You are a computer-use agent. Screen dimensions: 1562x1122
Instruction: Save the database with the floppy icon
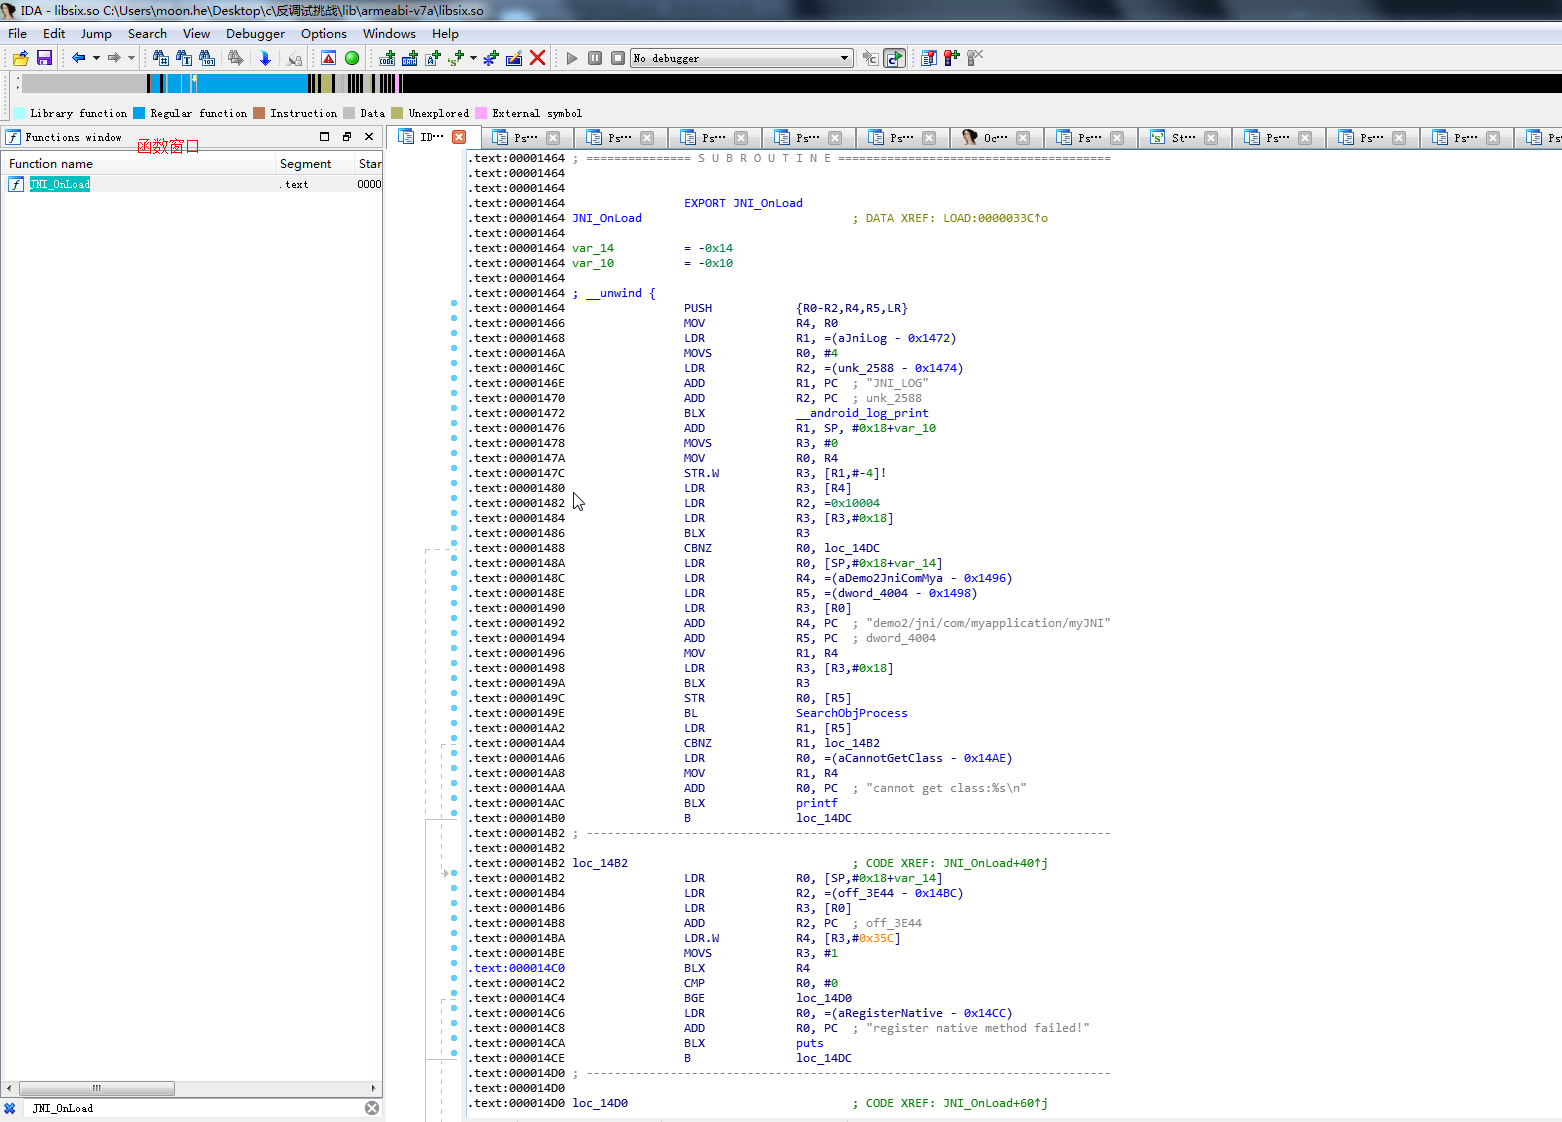(x=44, y=58)
